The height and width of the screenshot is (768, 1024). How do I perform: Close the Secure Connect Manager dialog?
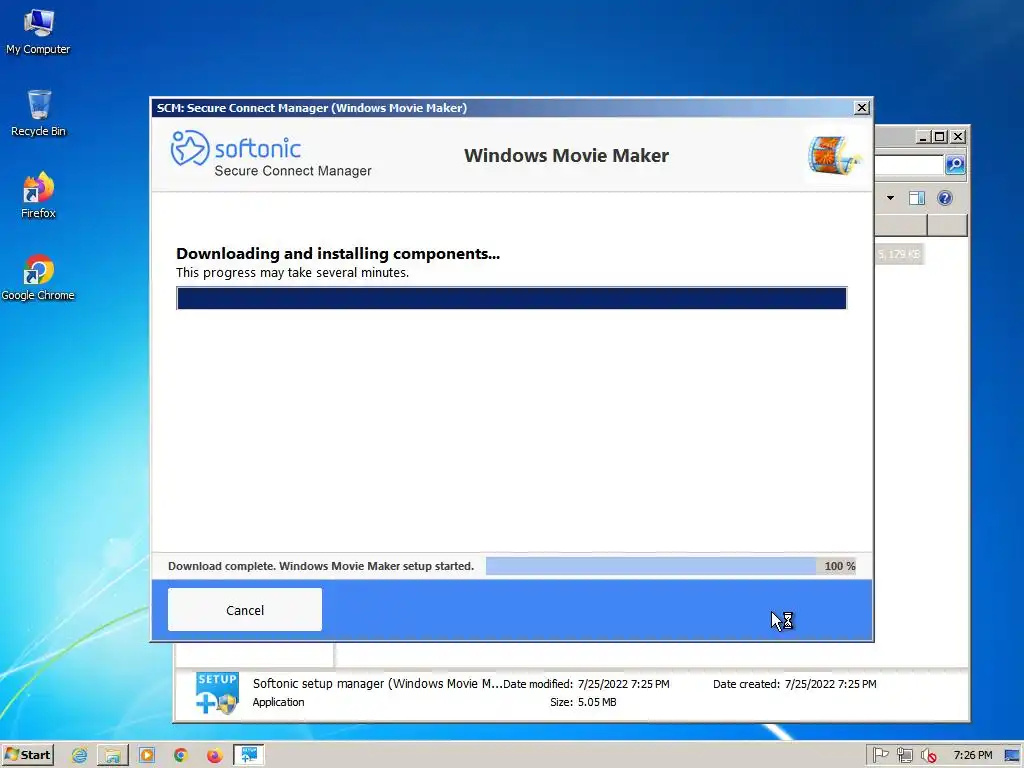[x=862, y=108]
